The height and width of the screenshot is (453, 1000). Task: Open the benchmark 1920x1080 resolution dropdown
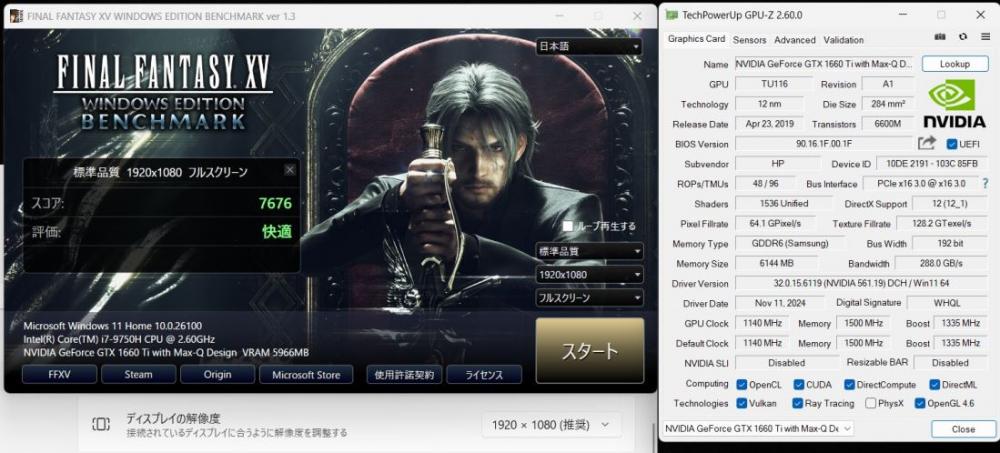[x=589, y=274]
